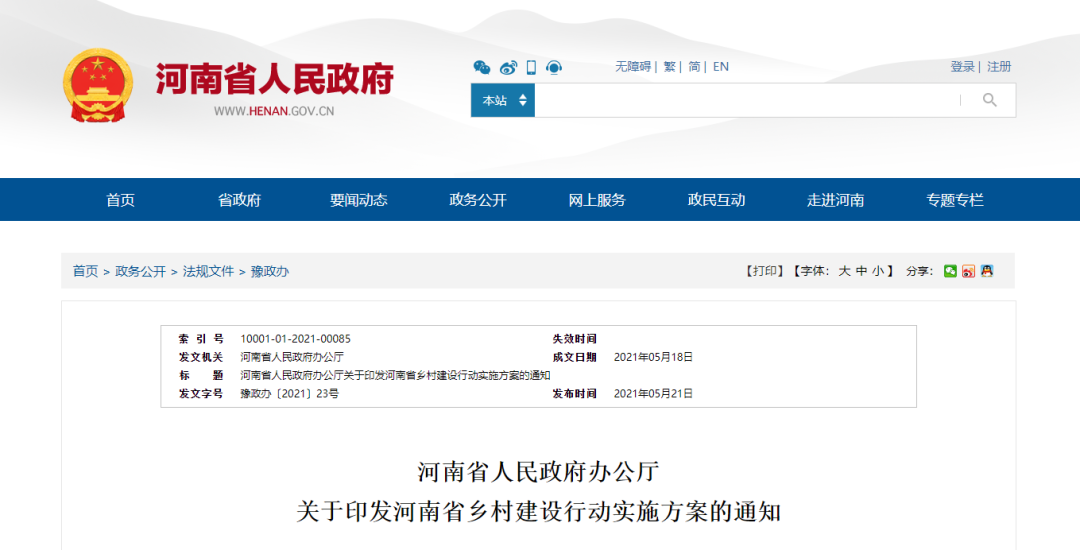Open the 网上服务 navigation tab

click(597, 200)
